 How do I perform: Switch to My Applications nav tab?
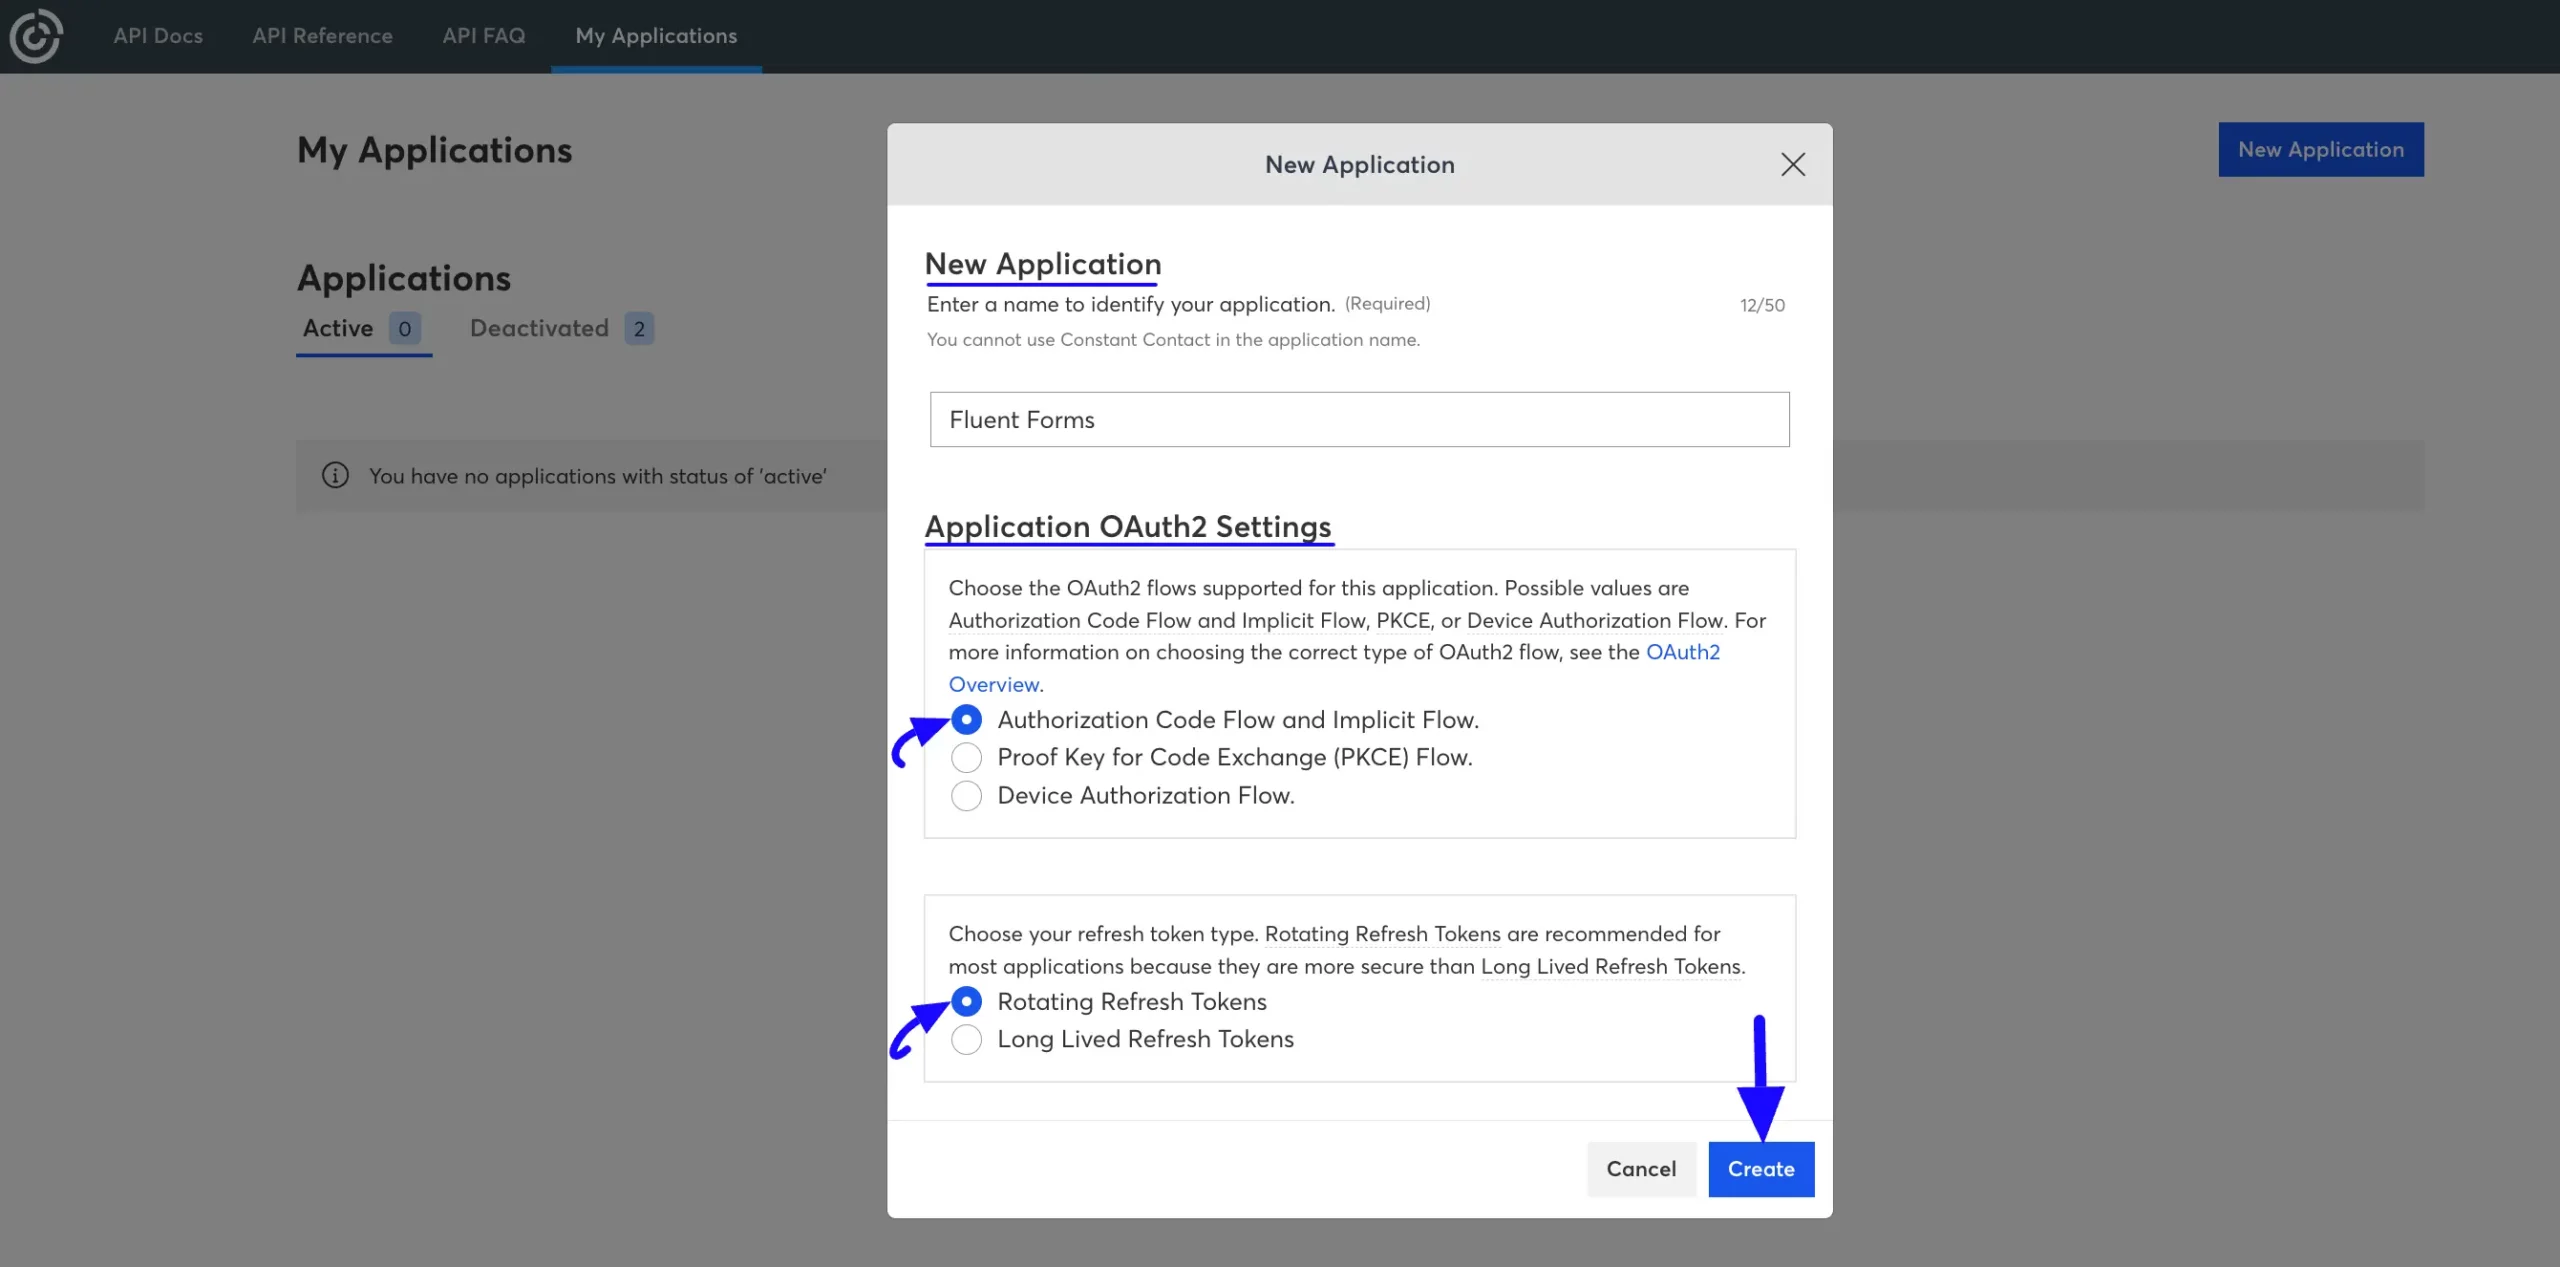656,36
